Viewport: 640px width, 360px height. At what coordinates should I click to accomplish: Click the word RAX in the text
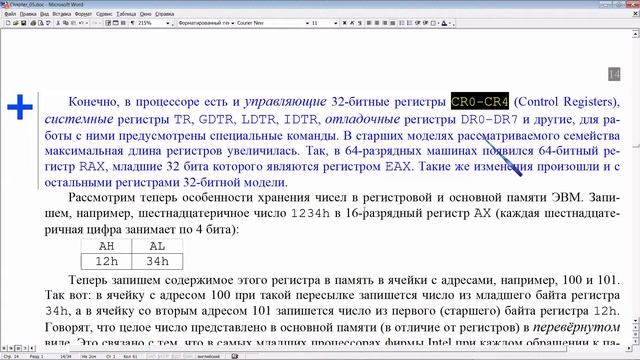coord(92,167)
